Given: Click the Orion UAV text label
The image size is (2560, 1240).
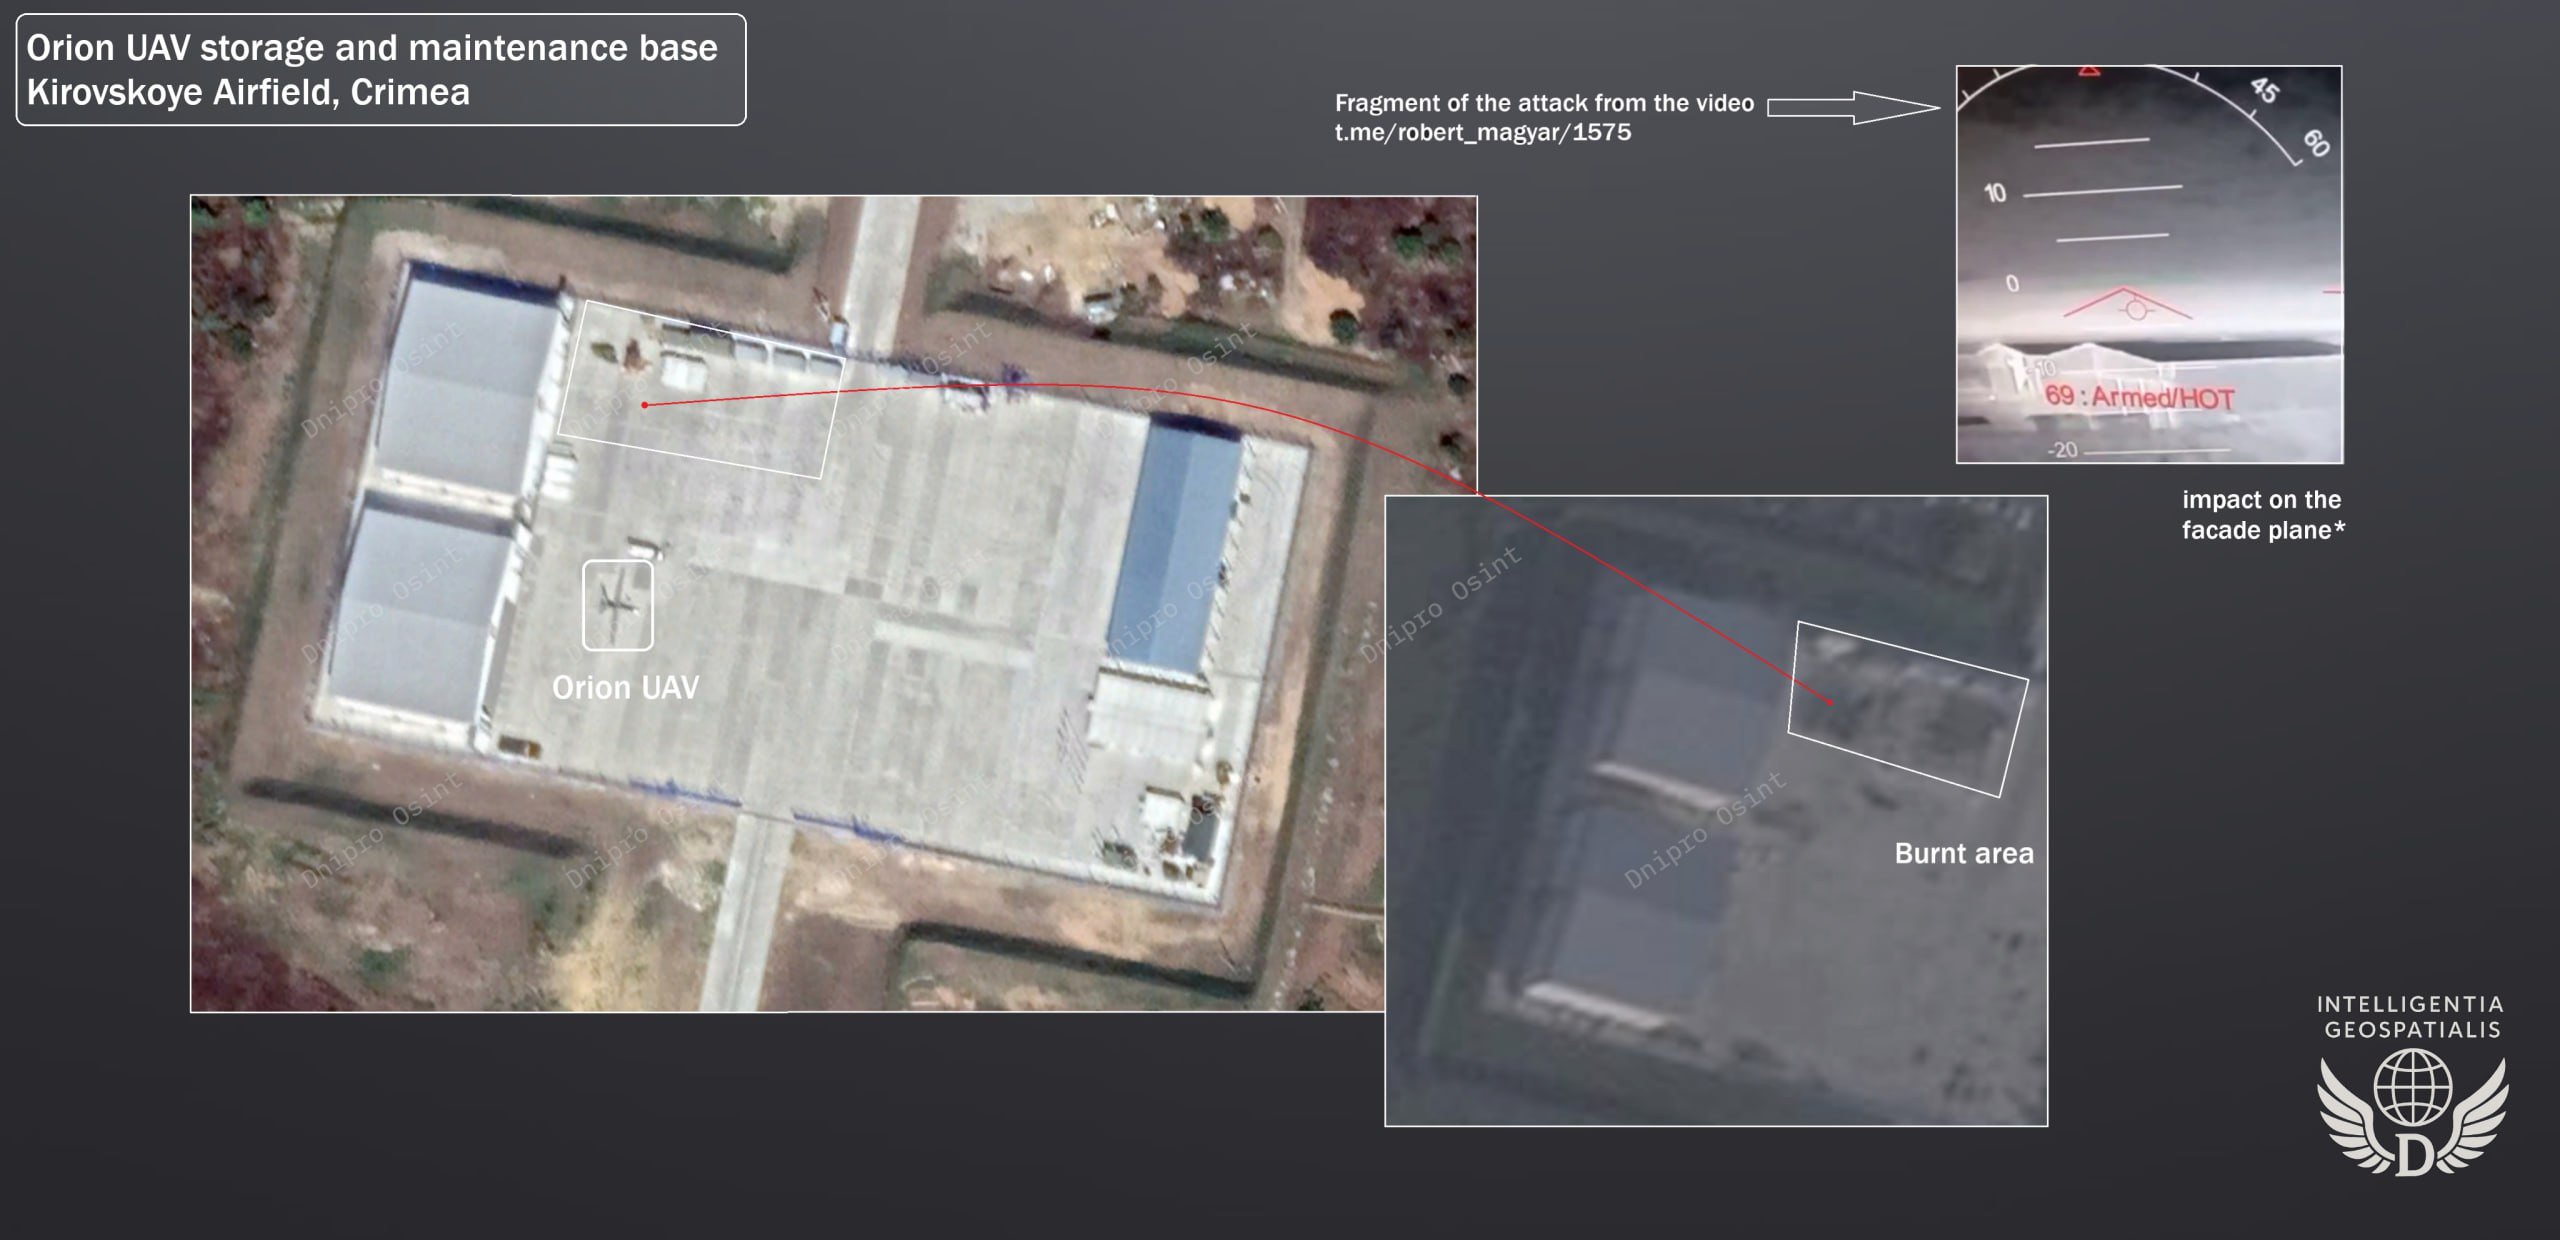Looking at the screenshot, I should pos(625,688).
